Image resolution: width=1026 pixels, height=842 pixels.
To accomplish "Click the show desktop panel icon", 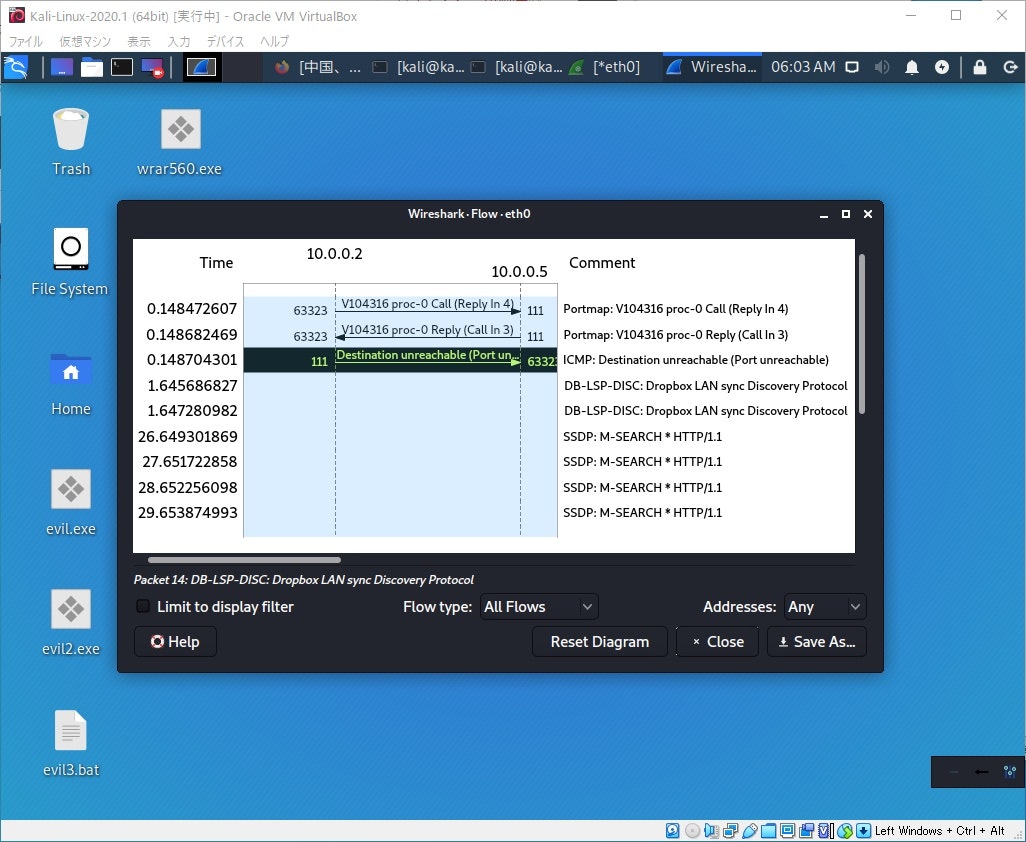I will point(62,67).
